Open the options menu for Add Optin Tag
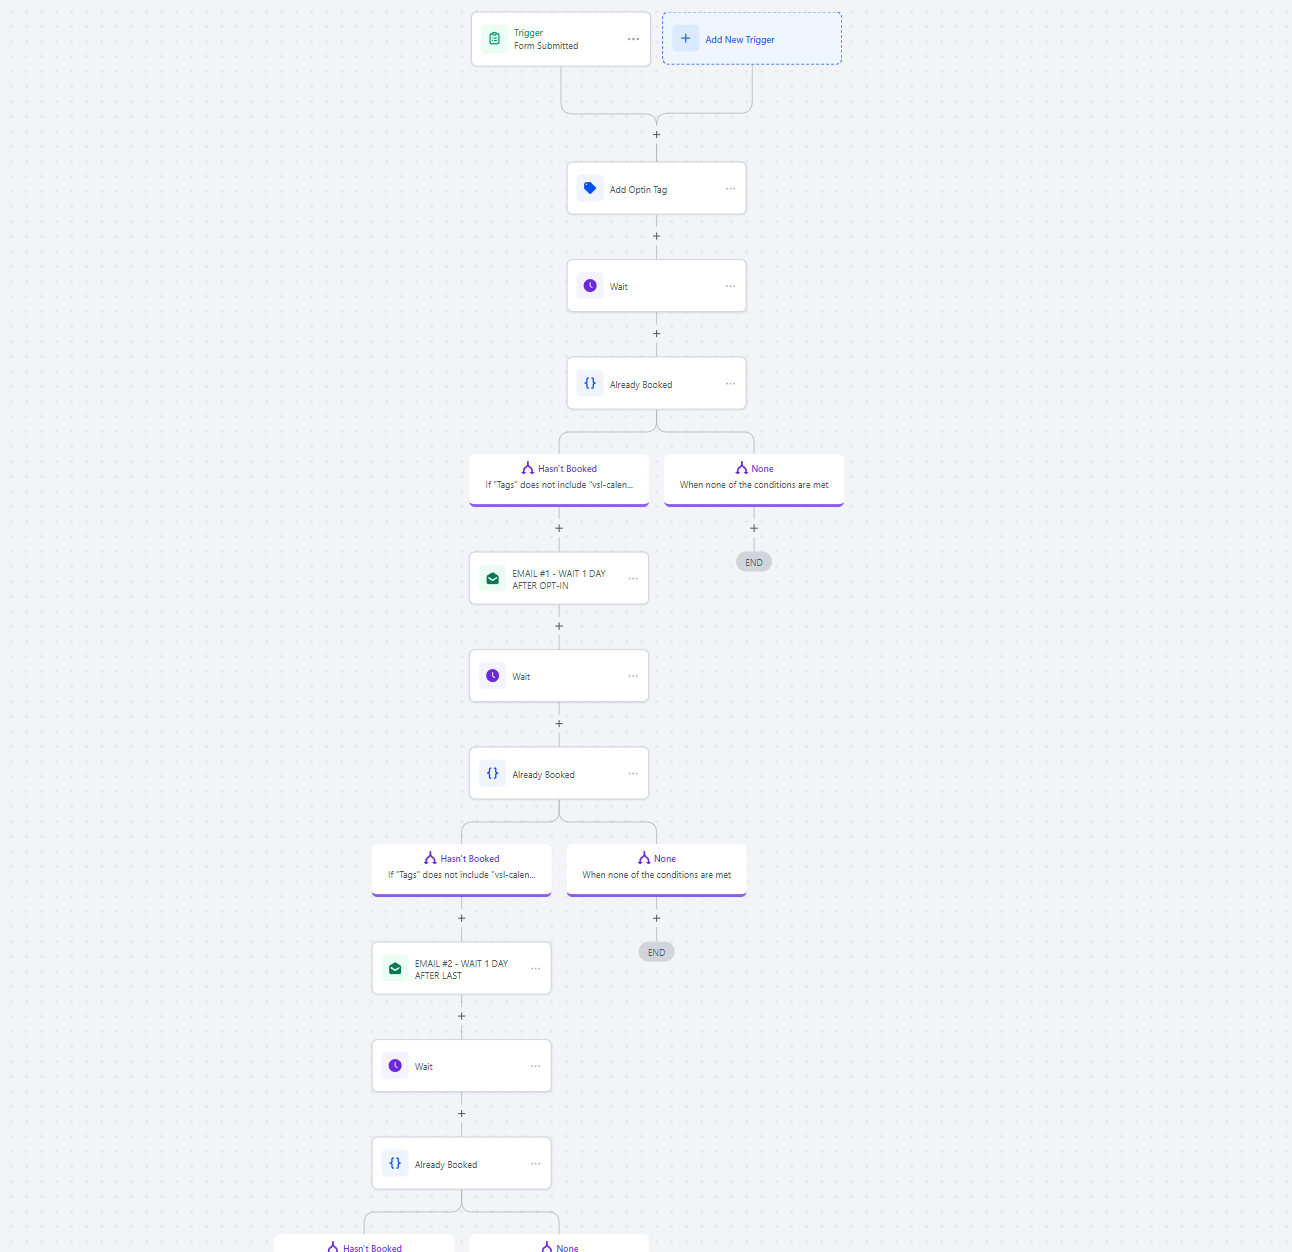The width and height of the screenshot is (1292, 1252). pyautogui.click(x=730, y=188)
